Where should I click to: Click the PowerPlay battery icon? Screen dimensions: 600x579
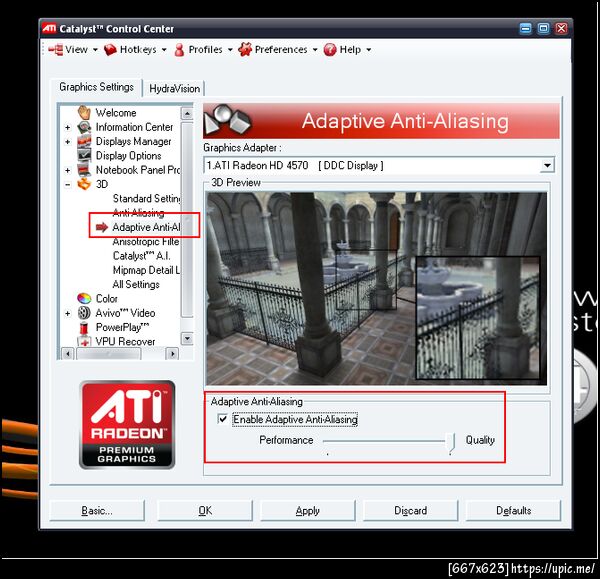point(84,327)
